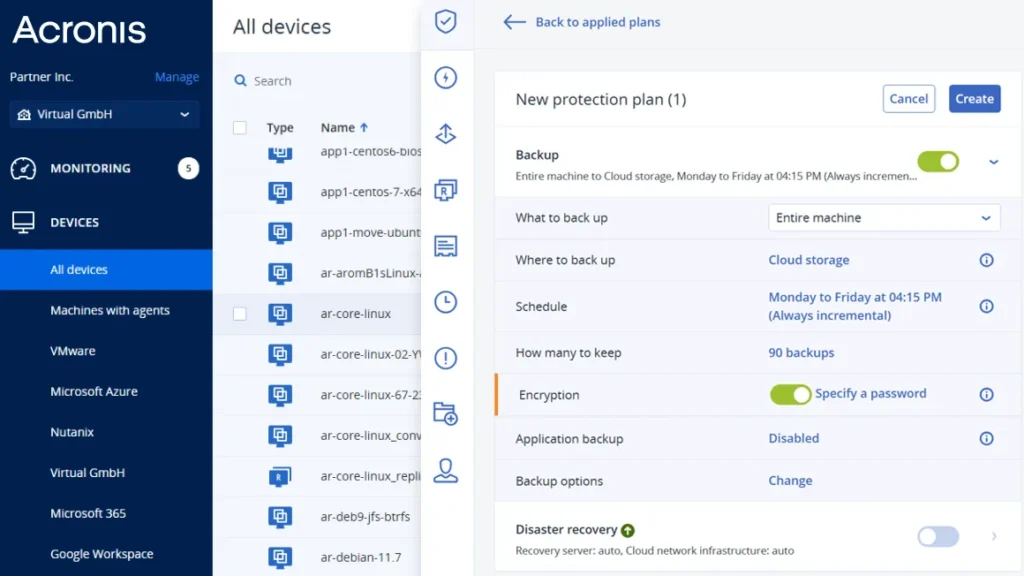Turn off the Encryption toggle

tap(790, 395)
